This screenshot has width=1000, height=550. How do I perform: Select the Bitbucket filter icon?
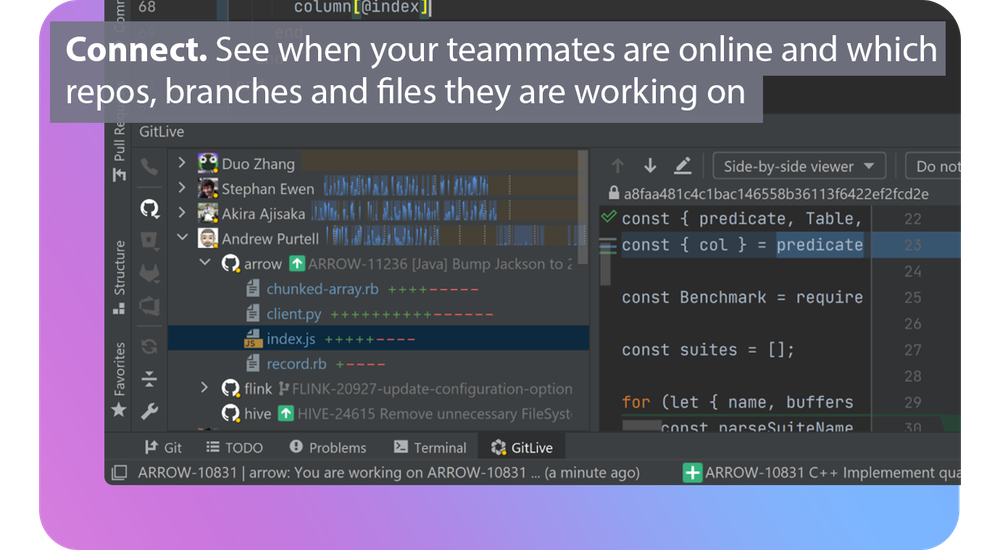(x=149, y=241)
